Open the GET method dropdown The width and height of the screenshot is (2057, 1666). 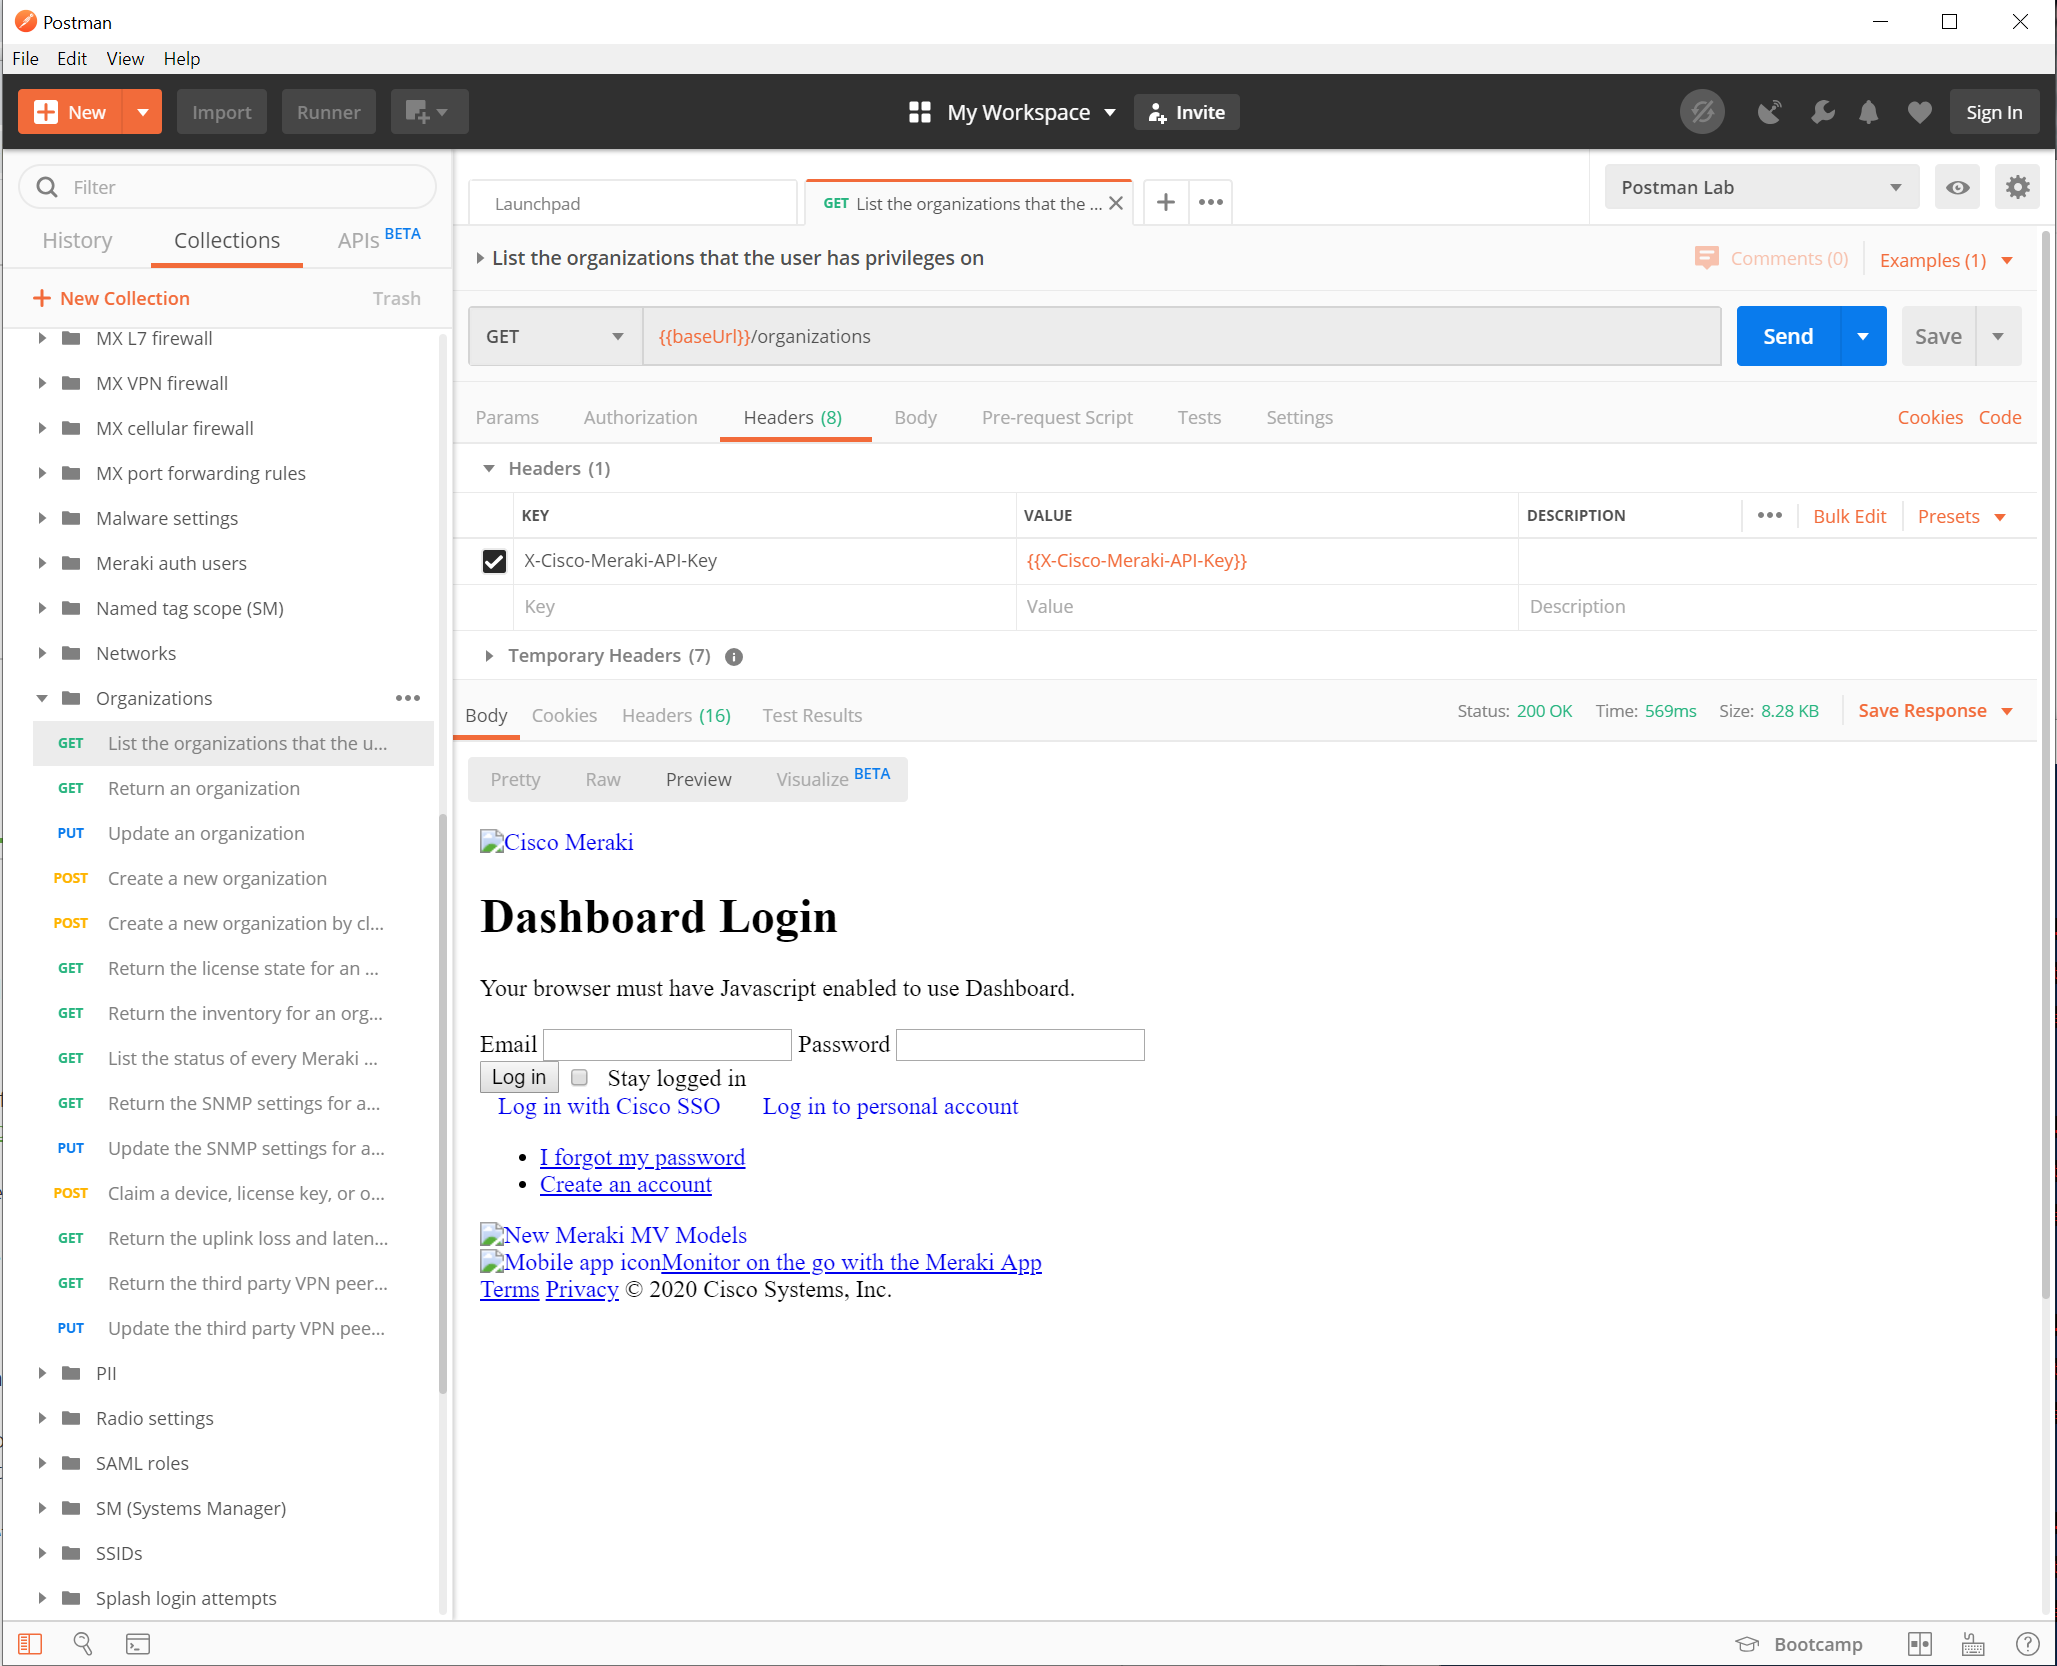click(554, 337)
